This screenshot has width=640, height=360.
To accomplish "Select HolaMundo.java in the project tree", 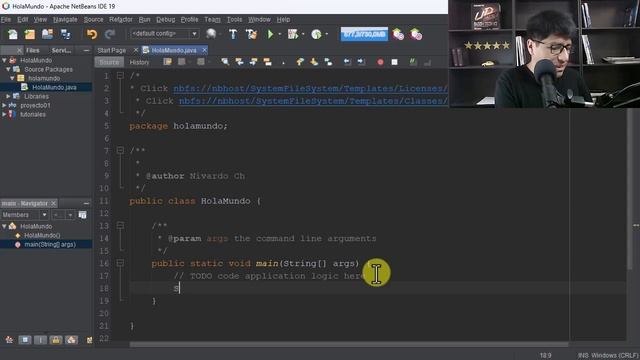I will [54, 87].
